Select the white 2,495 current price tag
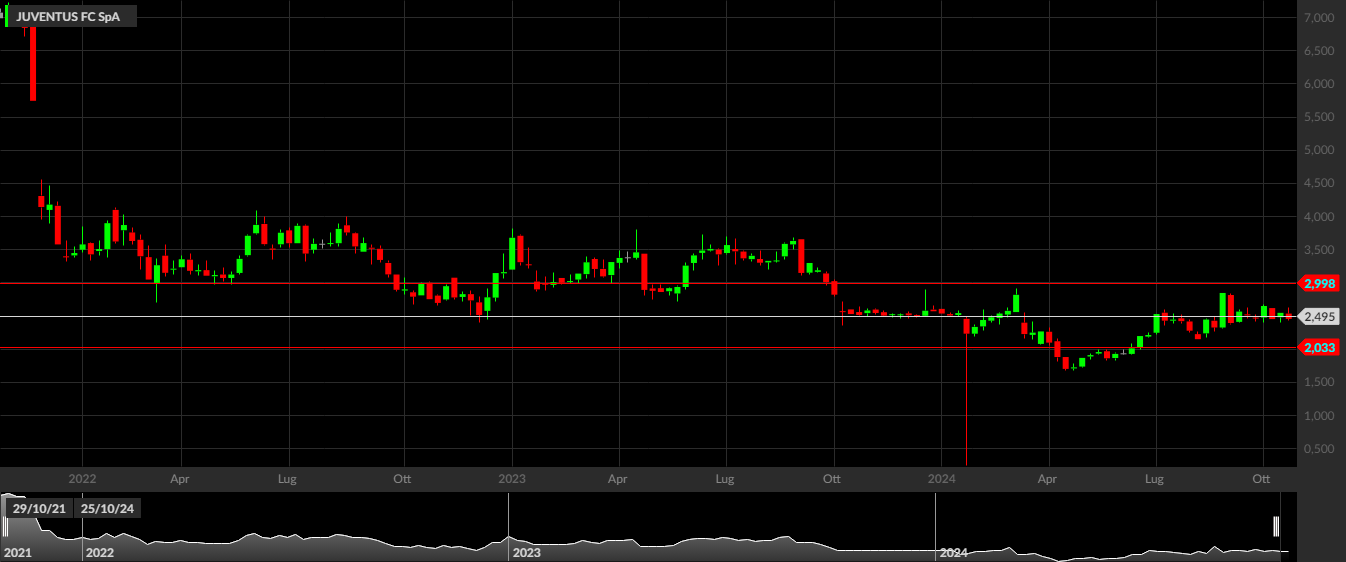Viewport: 1346px width, 562px height. [x=1320, y=317]
